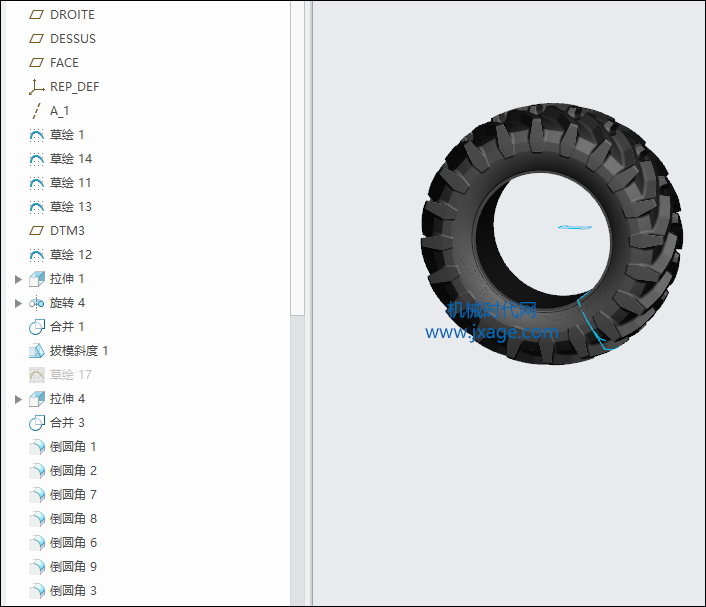Click the FACE datum plane icon
This screenshot has width=706, height=607.
36,63
